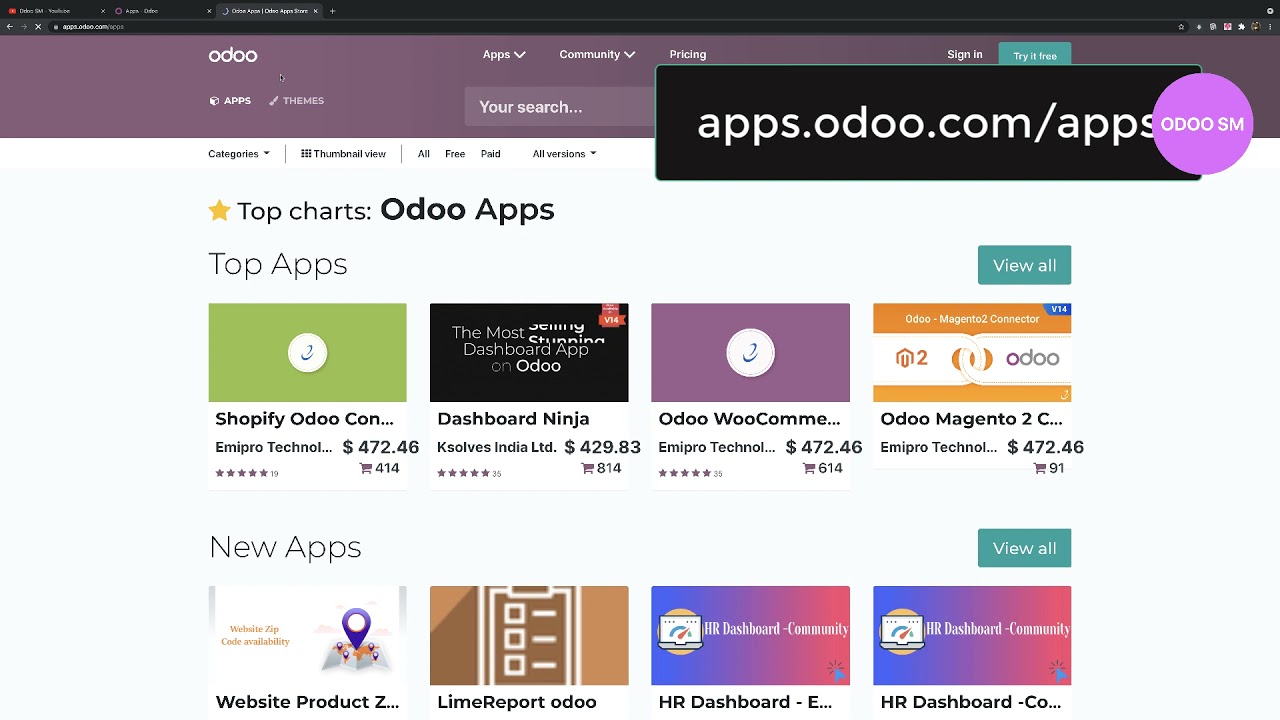Select the All price filter

pyautogui.click(x=424, y=154)
